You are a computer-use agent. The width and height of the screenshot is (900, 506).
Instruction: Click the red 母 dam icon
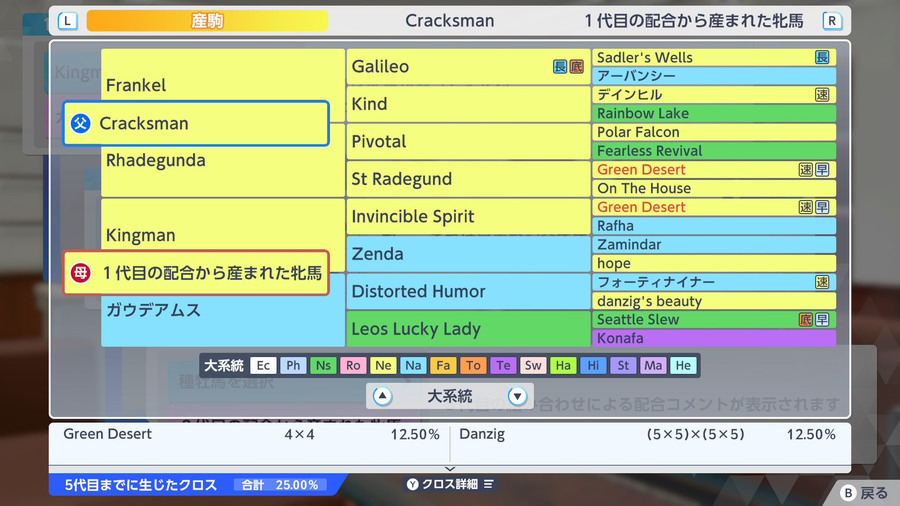point(81,273)
